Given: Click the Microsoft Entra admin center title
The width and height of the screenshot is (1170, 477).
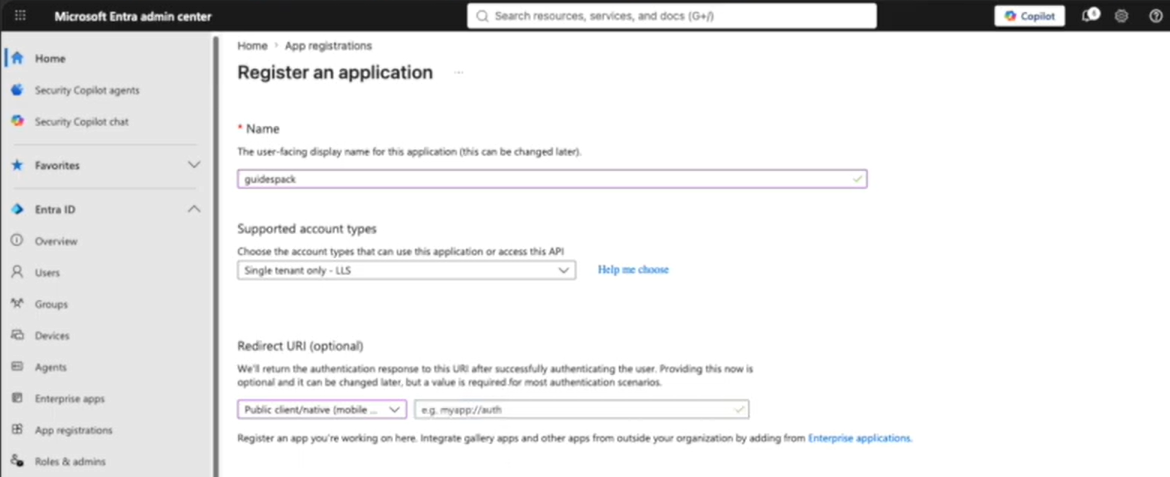Looking at the screenshot, I should [x=133, y=16].
